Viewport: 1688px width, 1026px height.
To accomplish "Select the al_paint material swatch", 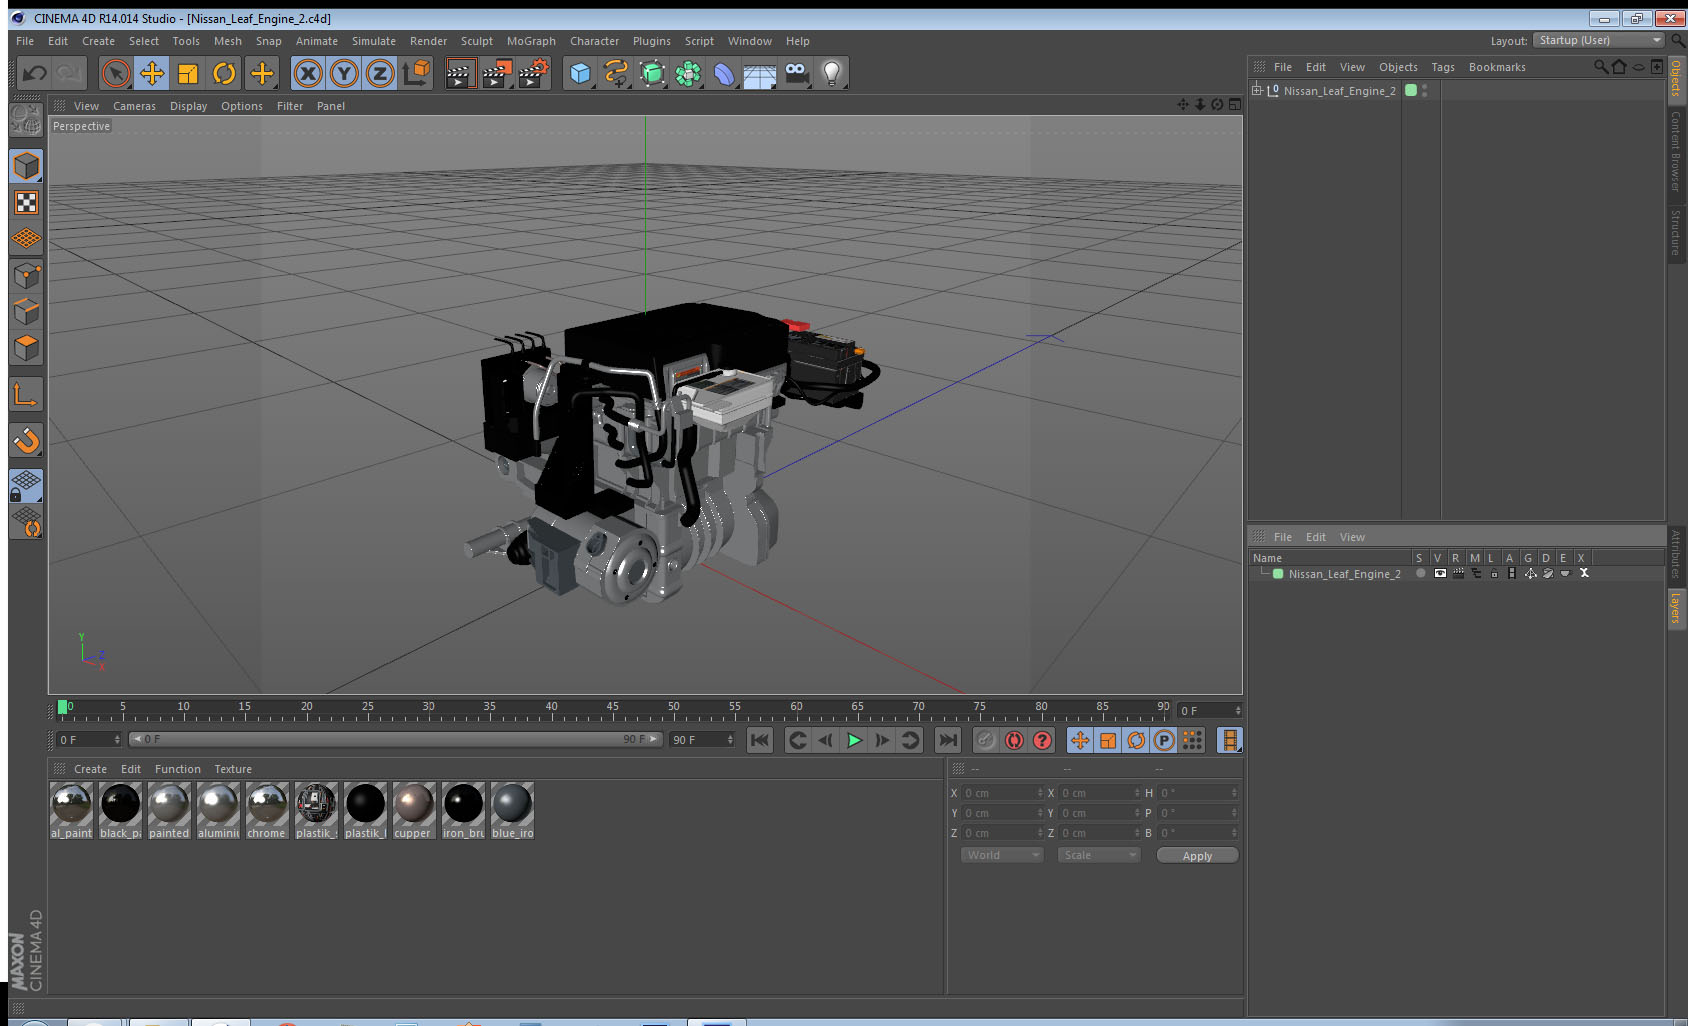I will 71,811.
